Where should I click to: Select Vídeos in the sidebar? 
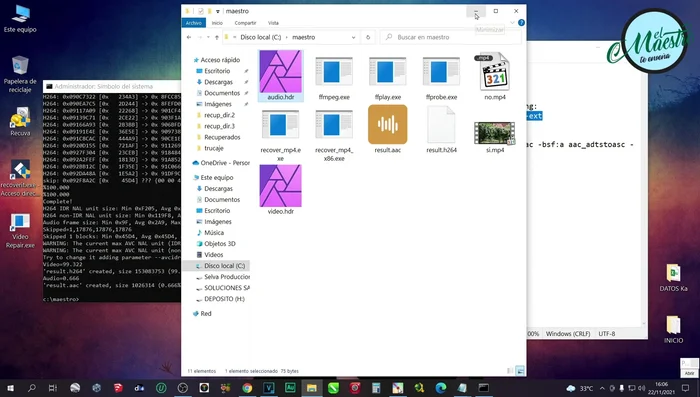213,255
